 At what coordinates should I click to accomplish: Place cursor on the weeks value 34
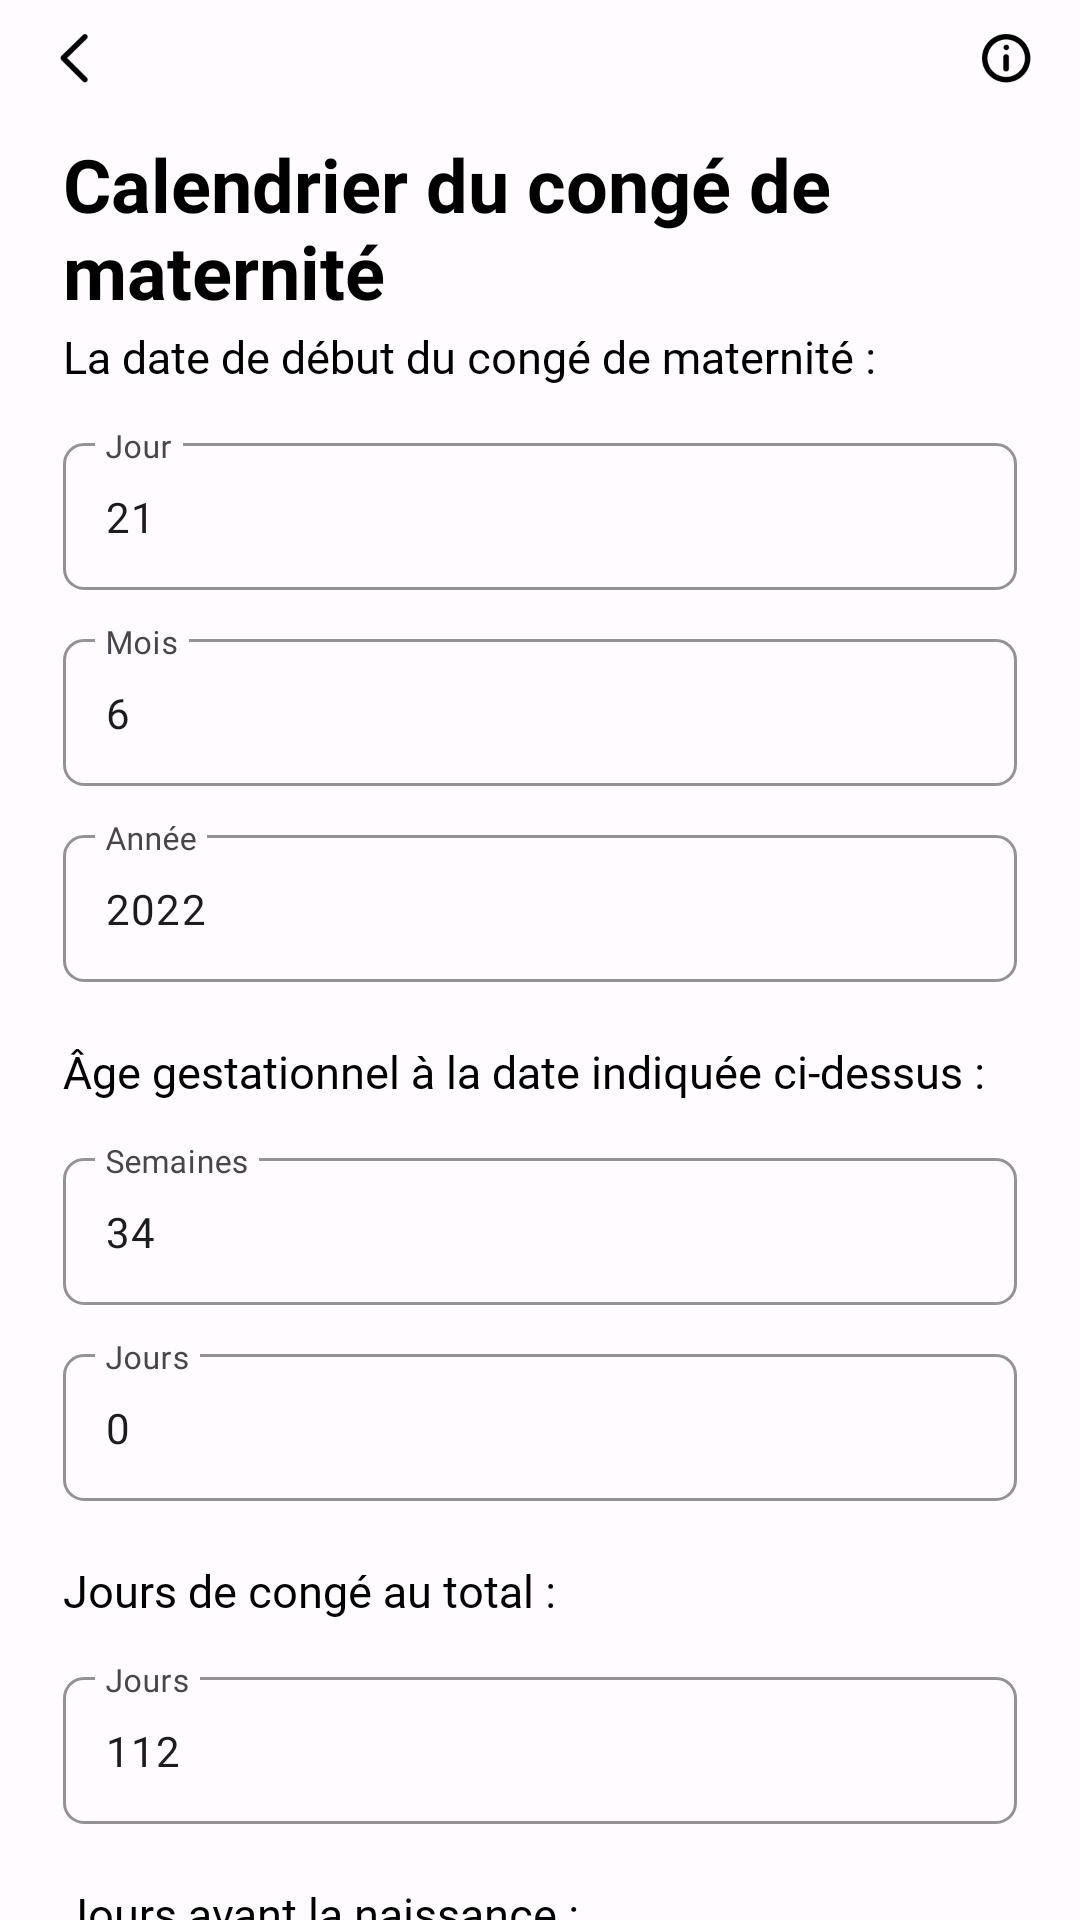point(131,1234)
